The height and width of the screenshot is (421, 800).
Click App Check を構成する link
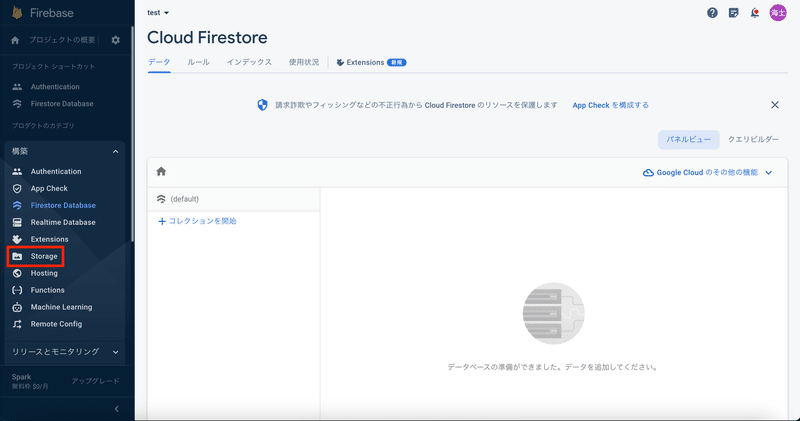click(x=611, y=105)
